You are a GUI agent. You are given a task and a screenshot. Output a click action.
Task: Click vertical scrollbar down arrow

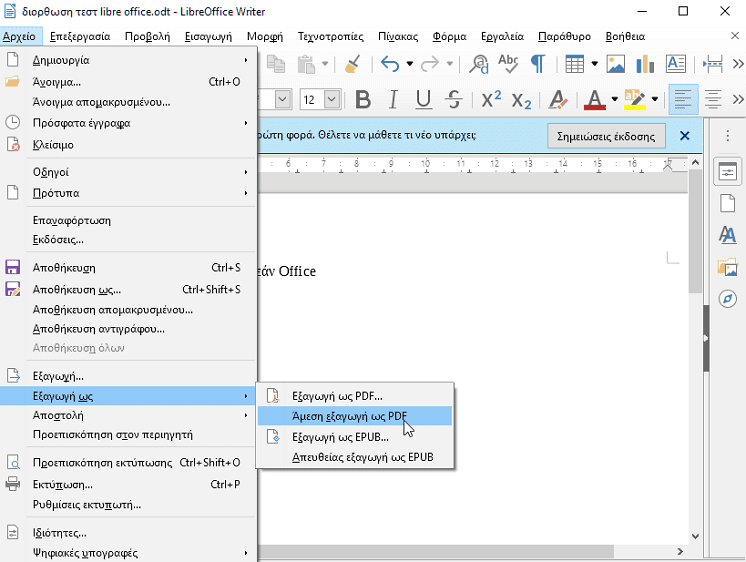click(695, 536)
